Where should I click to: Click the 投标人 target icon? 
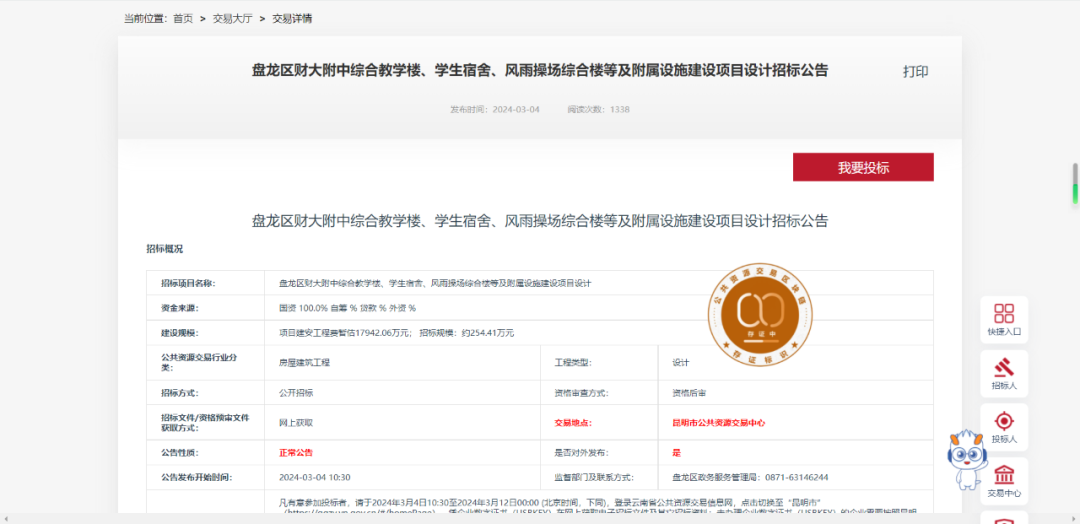point(1004,427)
